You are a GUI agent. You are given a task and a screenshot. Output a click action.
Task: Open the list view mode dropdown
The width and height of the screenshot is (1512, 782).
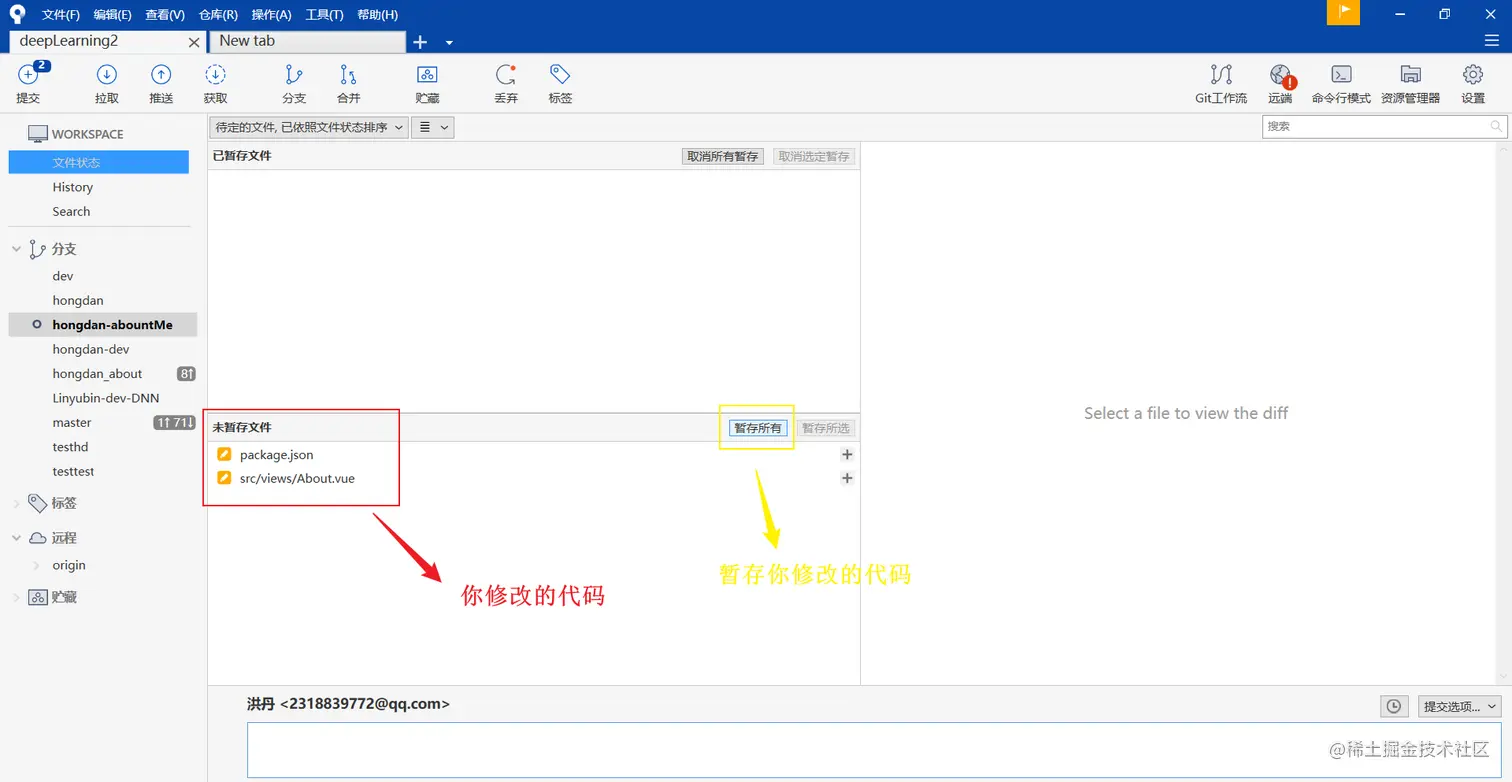pos(433,127)
